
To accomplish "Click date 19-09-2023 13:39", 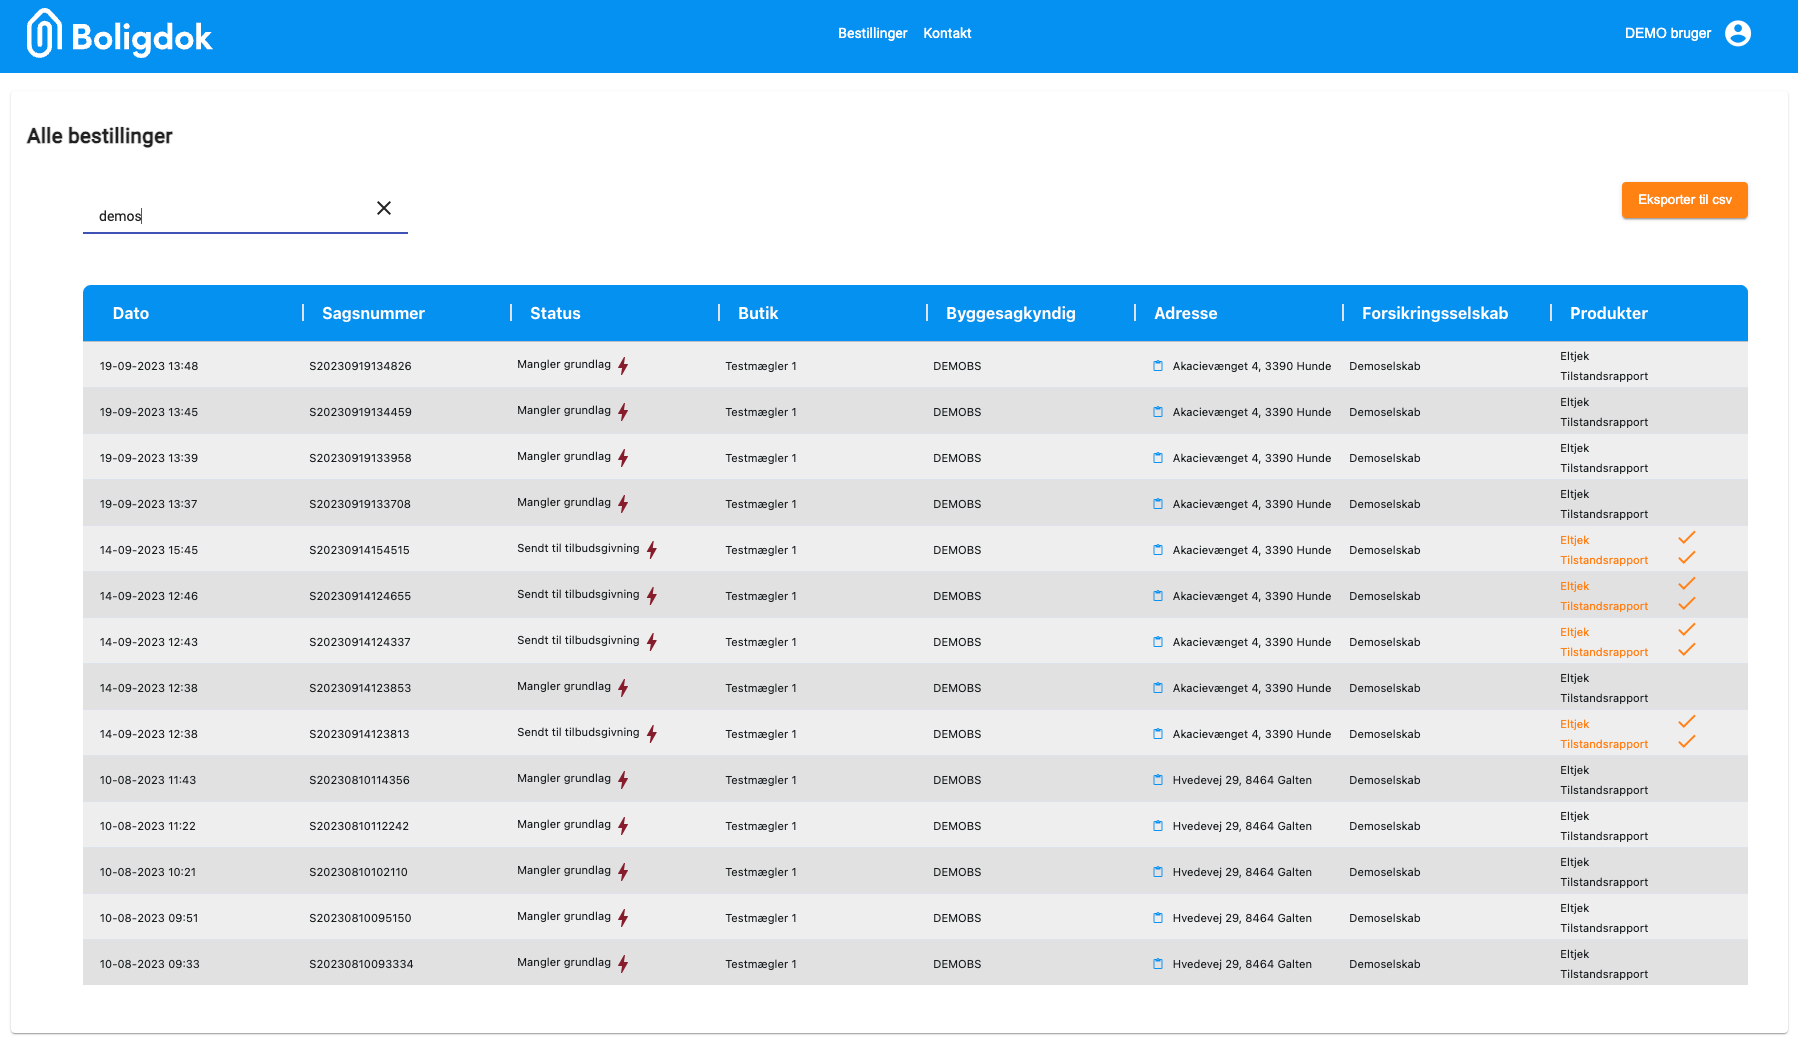I will [x=149, y=458].
